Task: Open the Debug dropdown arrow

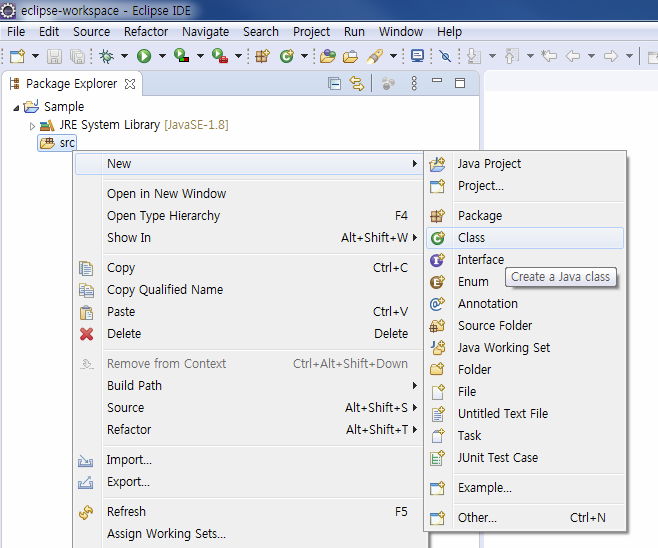Action: coord(125,56)
